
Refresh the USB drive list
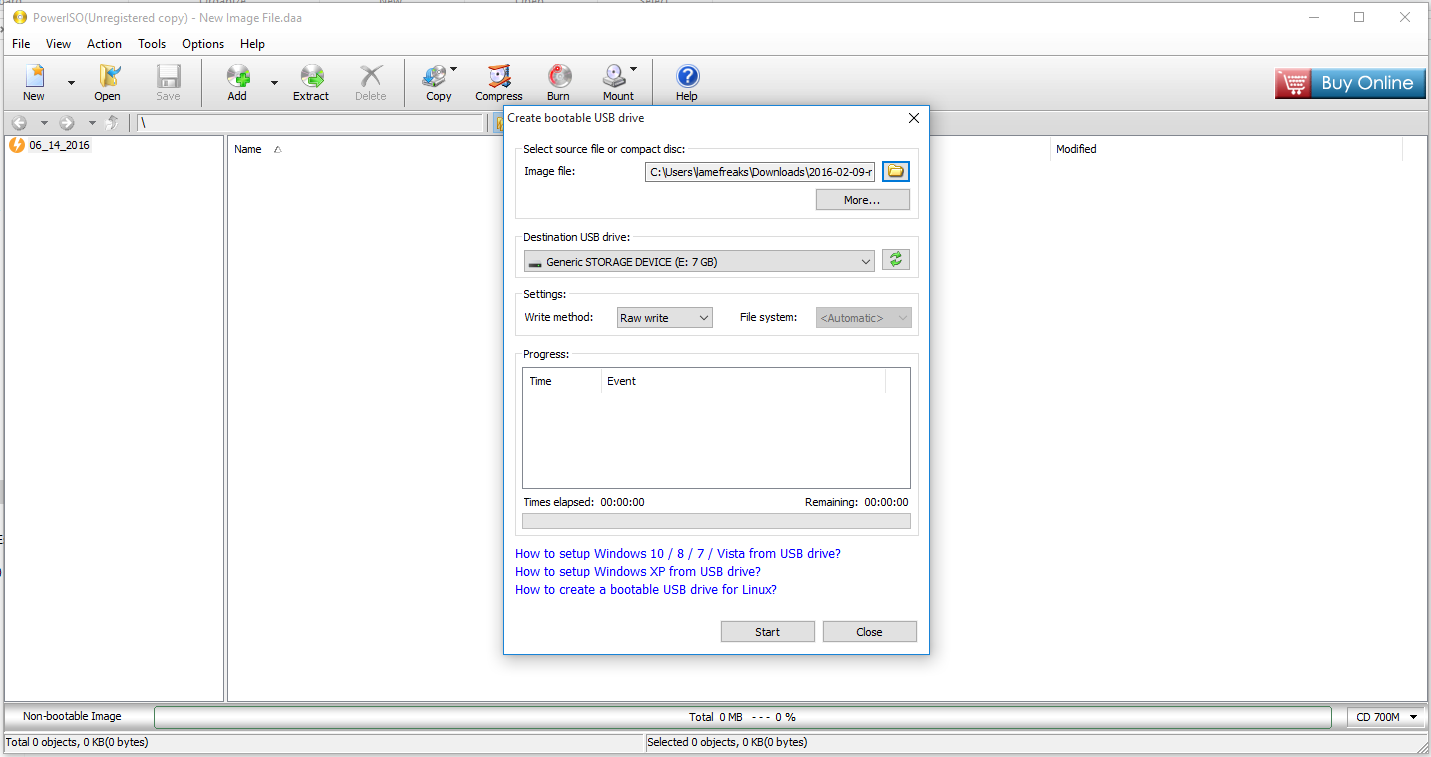[895, 259]
